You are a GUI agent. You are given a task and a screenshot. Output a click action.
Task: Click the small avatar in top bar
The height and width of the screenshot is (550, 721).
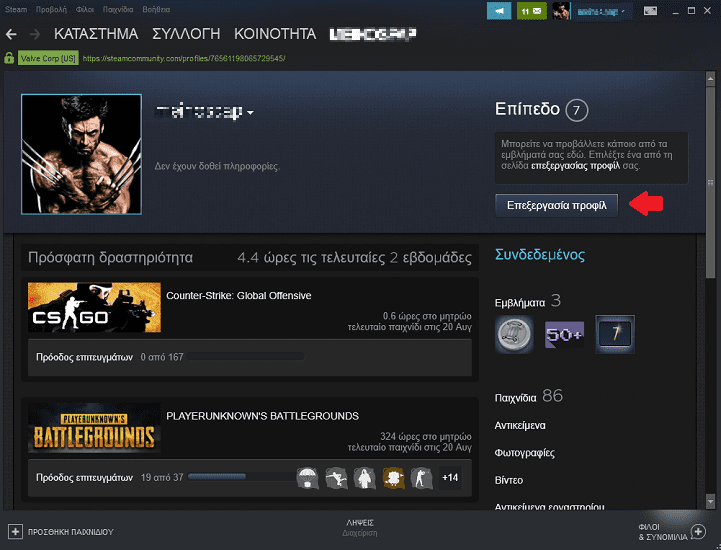coord(561,11)
